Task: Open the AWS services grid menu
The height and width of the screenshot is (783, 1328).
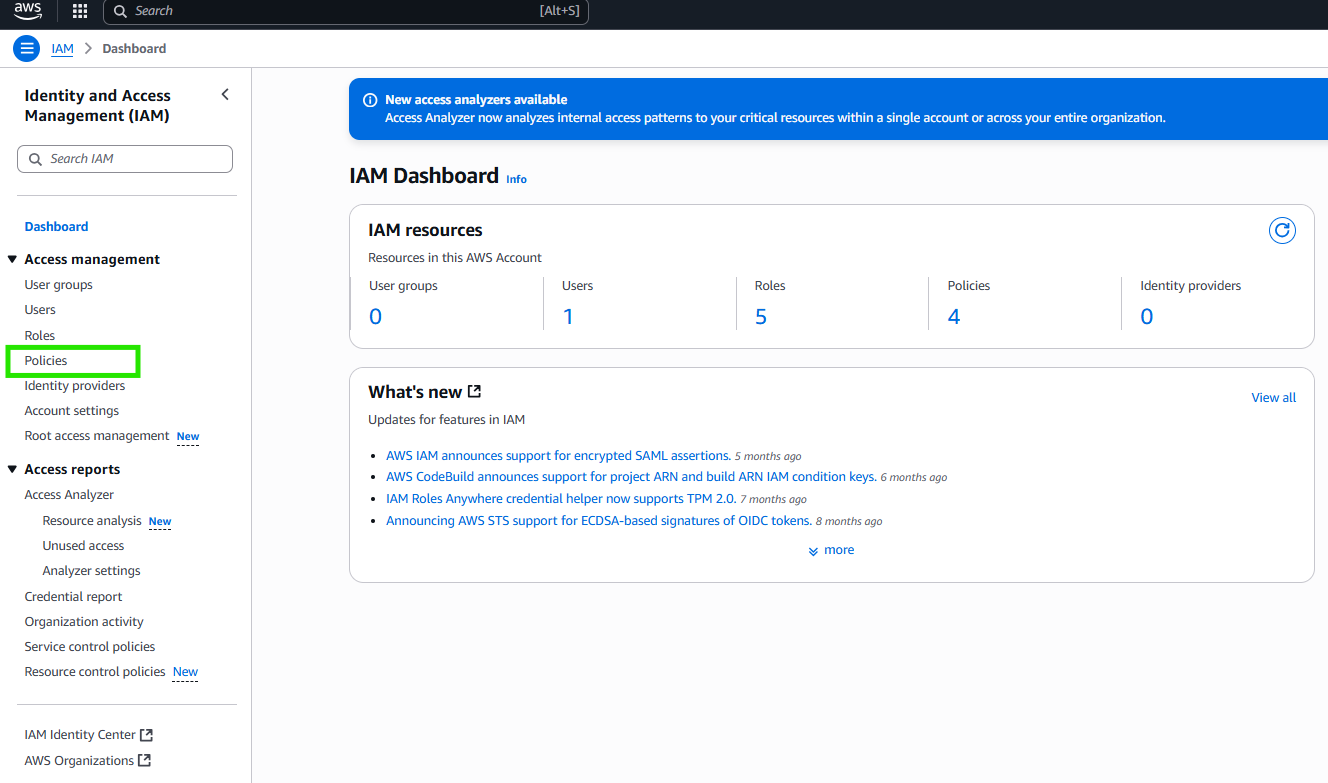Action: pyautogui.click(x=80, y=11)
